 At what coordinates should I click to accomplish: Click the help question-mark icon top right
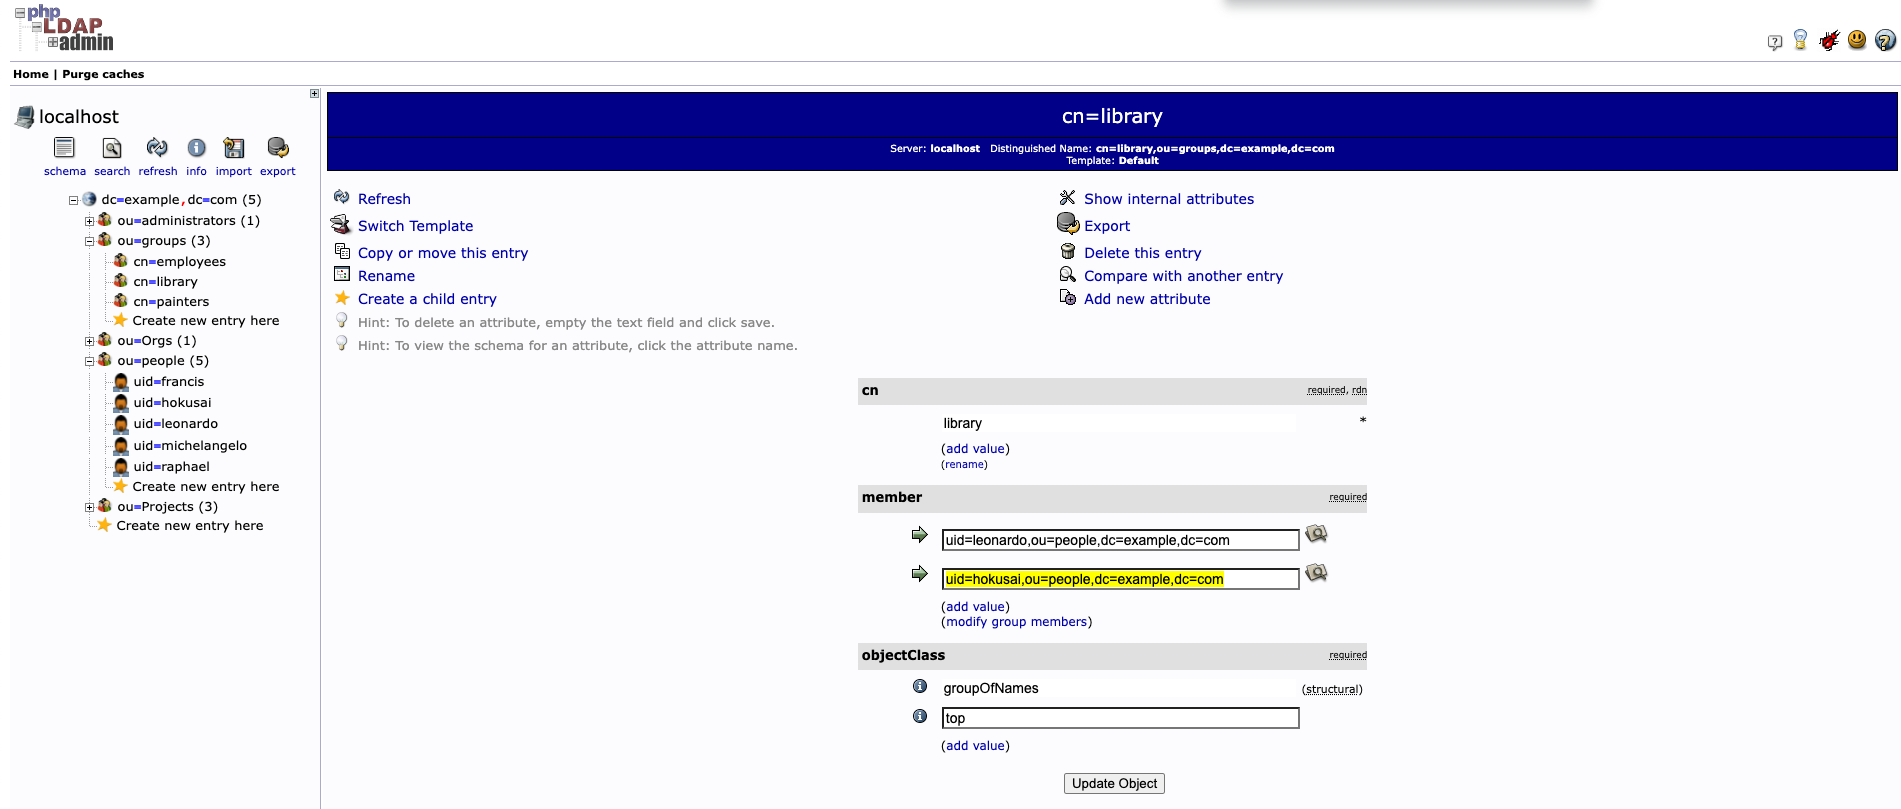pyautogui.click(x=1885, y=40)
